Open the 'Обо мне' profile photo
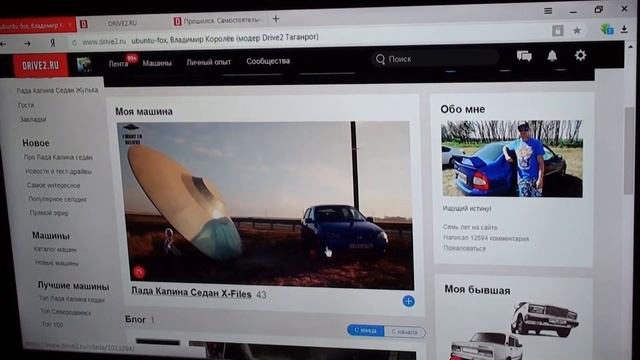This screenshot has width=640, height=360. (512, 158)
